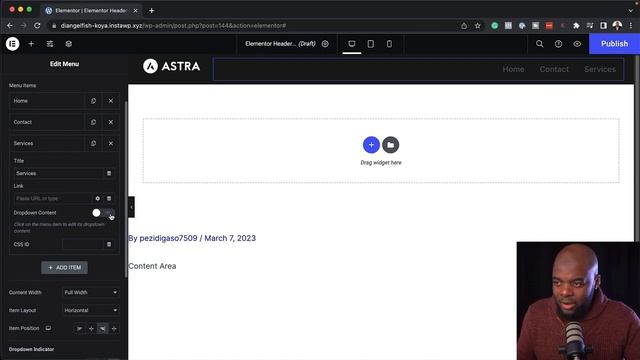Click author link pezidigaso7509
The image size is (640, 360).
pyautogui.click(x=168, y=238)
